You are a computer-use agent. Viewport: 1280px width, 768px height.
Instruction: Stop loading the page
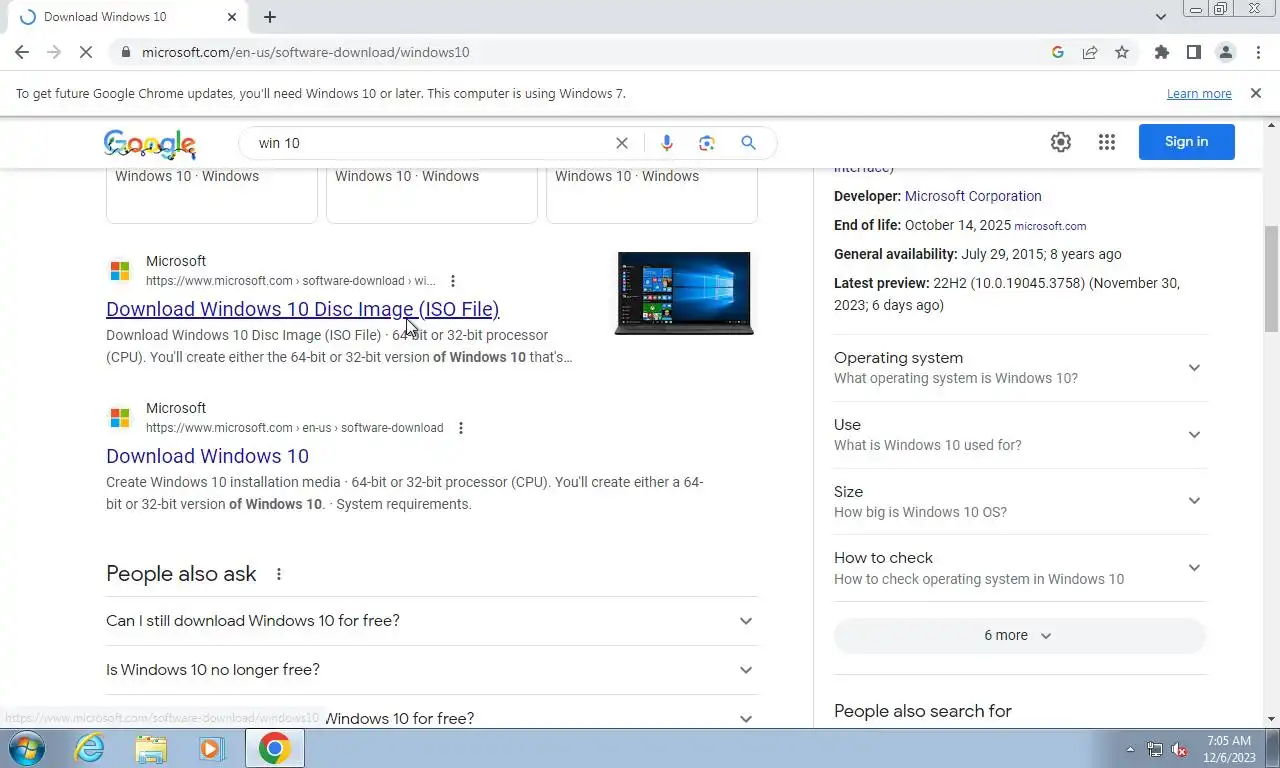click(x=86, y=52)
